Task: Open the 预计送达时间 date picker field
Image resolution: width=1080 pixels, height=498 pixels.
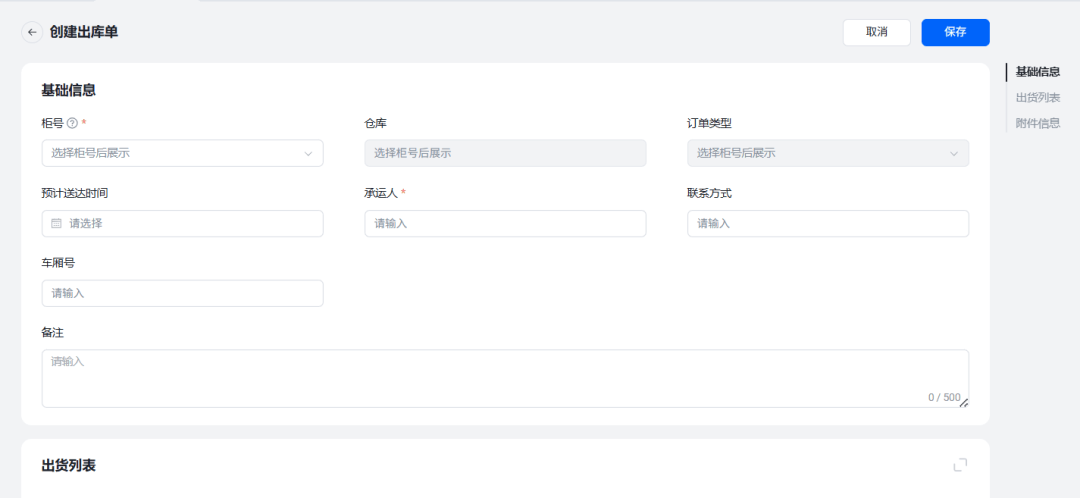Action: click(182, 223)
